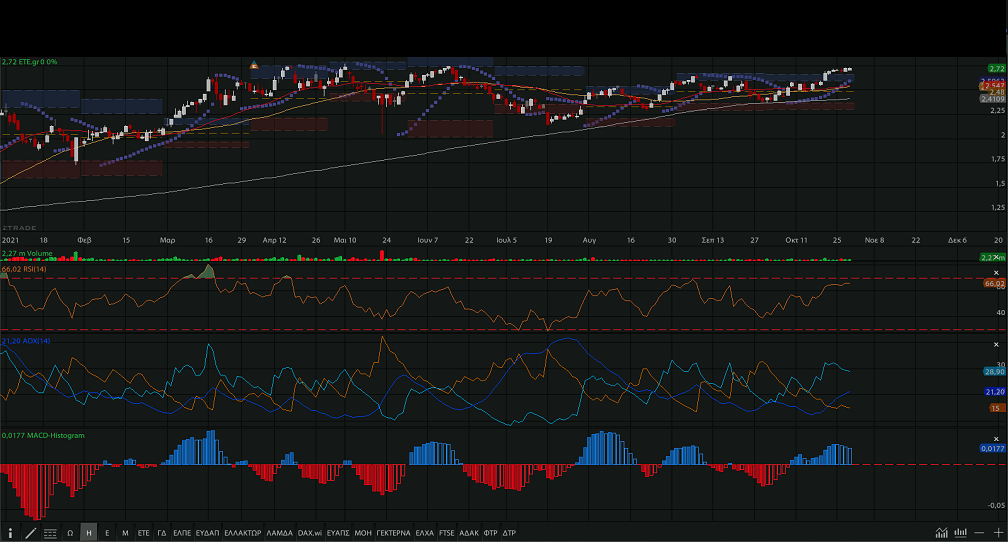This screenshot has width=1008, height=542.
Task: Open the data table list icon
Action: (x=51, y=533)
